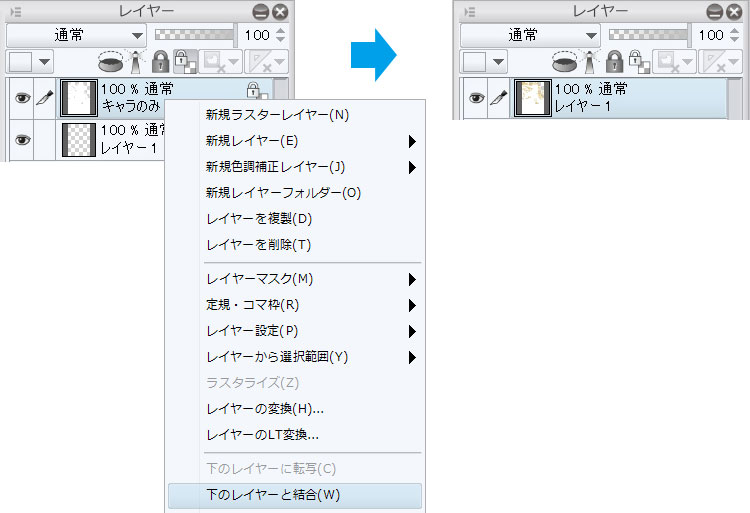Expand arrow next to レイヤーマスク(M)
Viewport: 750px width, 513px height.
point(412,279)
